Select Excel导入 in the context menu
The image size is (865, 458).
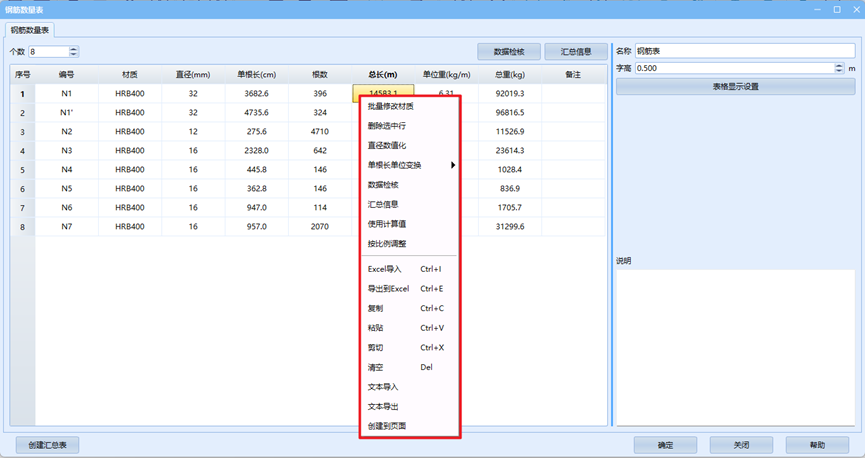click(384, 269)
